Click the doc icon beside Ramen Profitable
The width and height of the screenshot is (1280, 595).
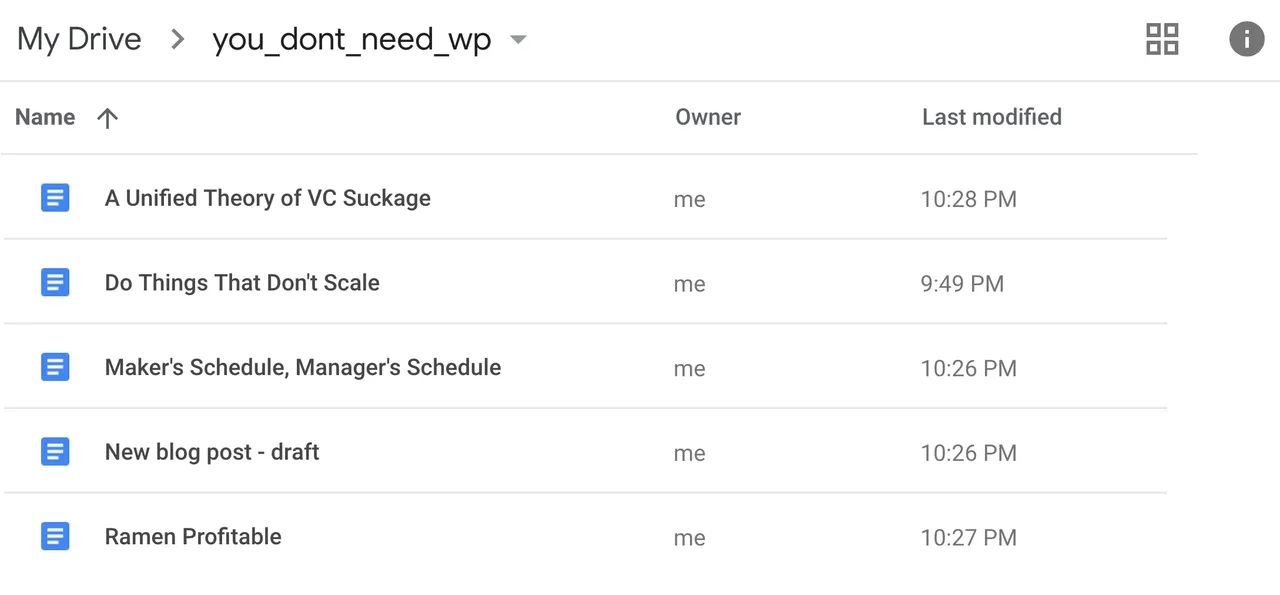(x=55, y=536)
